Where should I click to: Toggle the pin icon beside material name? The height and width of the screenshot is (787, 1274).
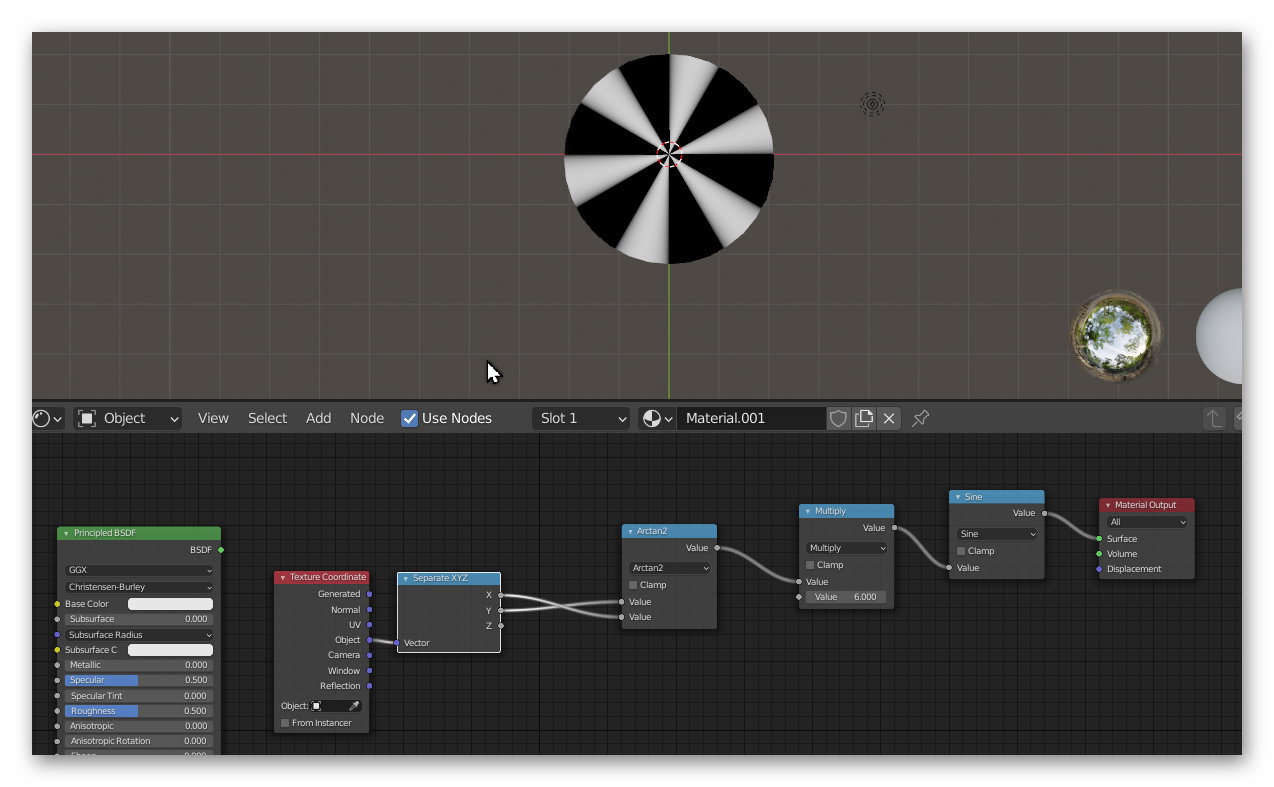[921, 418]
